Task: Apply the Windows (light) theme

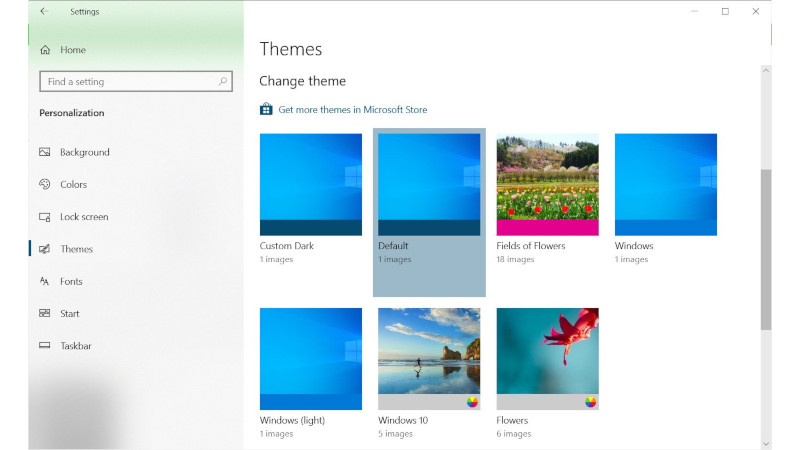Action: [x=311, y=359]
